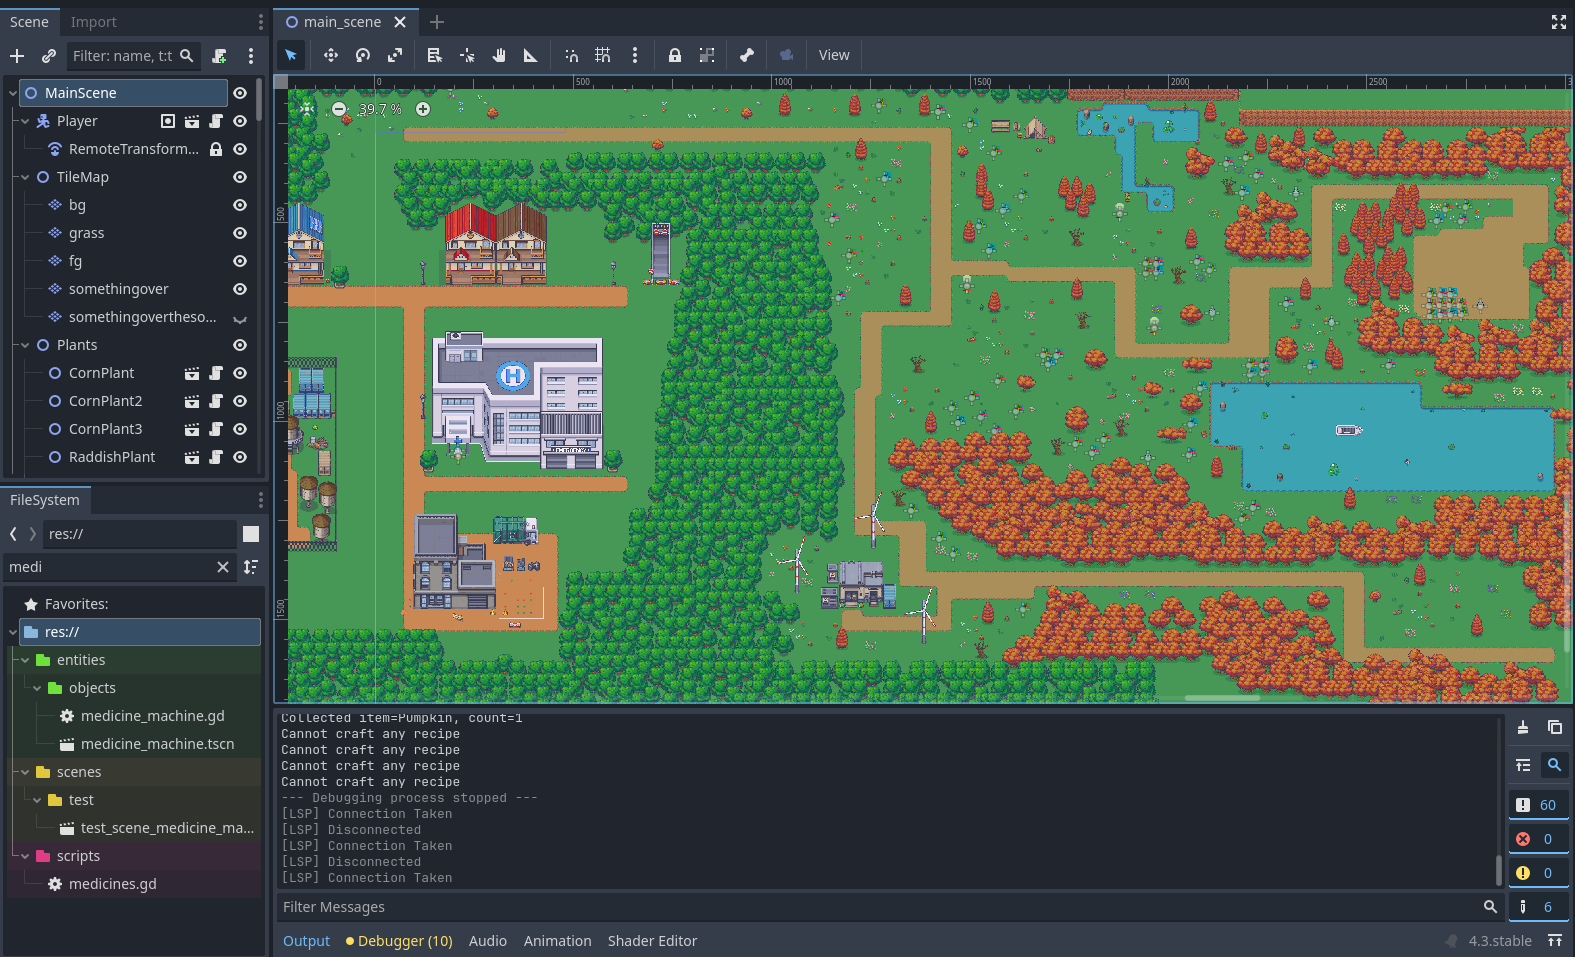Lock the selected node with padlock icon
This screenshot has width=1575, height=957.
(675, 55)
